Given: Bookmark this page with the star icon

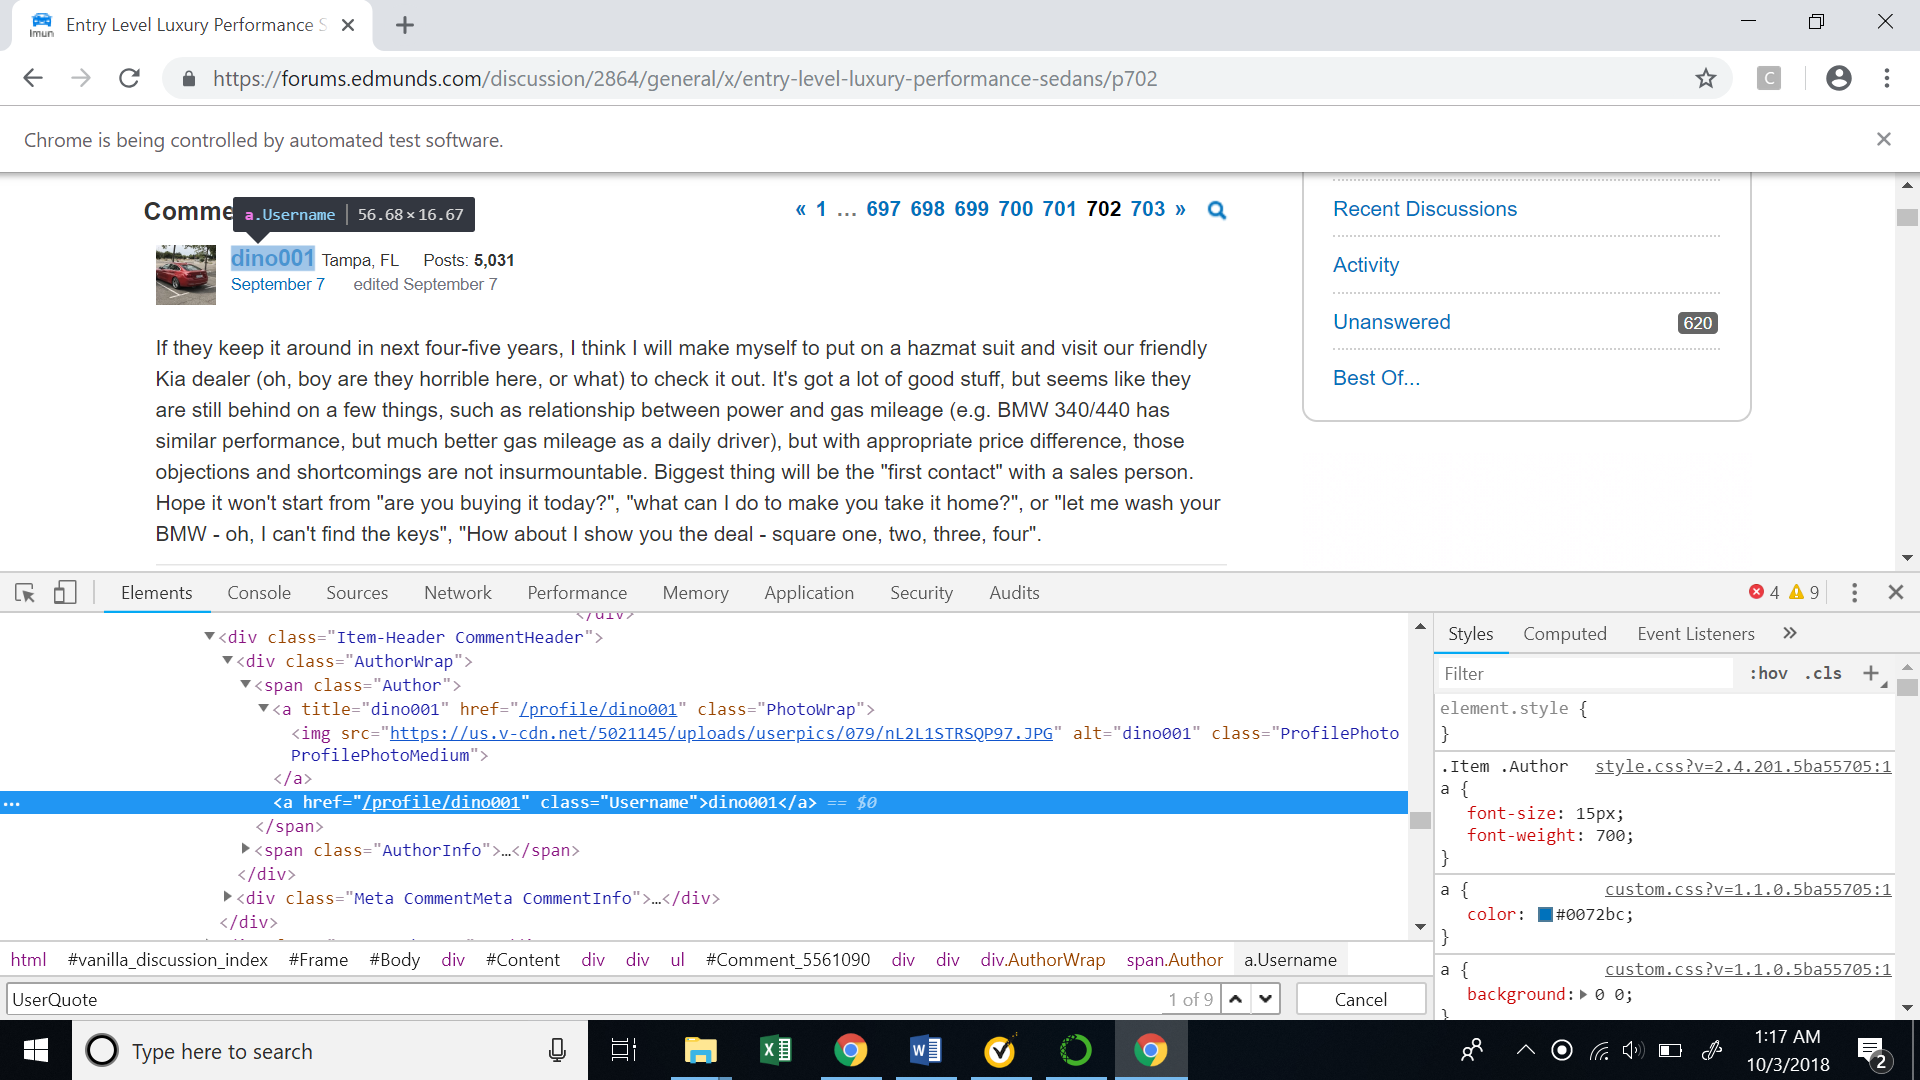Looking at the screenshot, I should tap(1706, 78).
